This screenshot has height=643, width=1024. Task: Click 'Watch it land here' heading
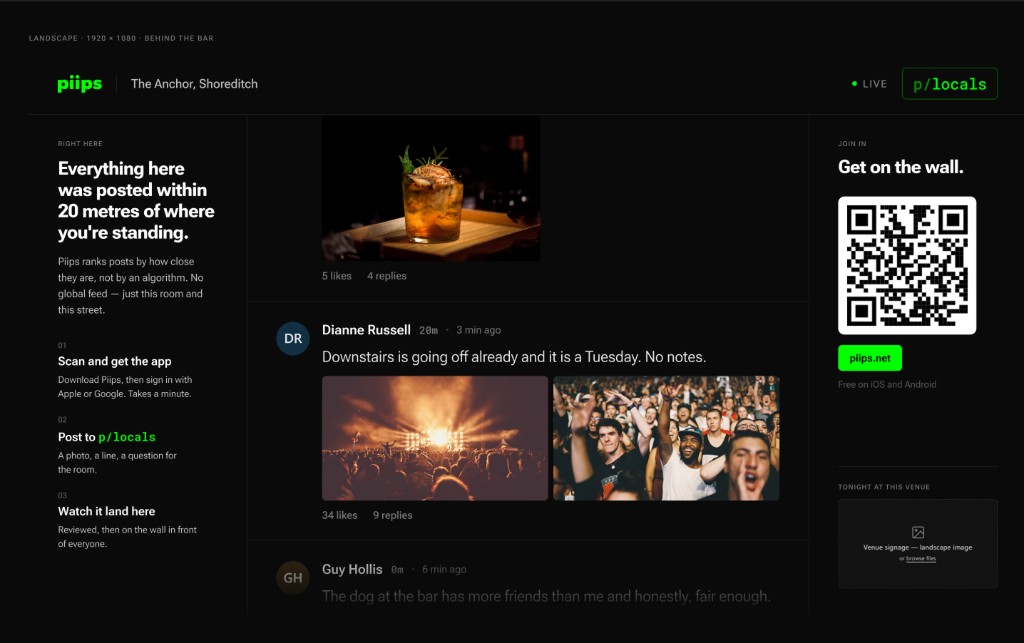[x=106, y=511]
